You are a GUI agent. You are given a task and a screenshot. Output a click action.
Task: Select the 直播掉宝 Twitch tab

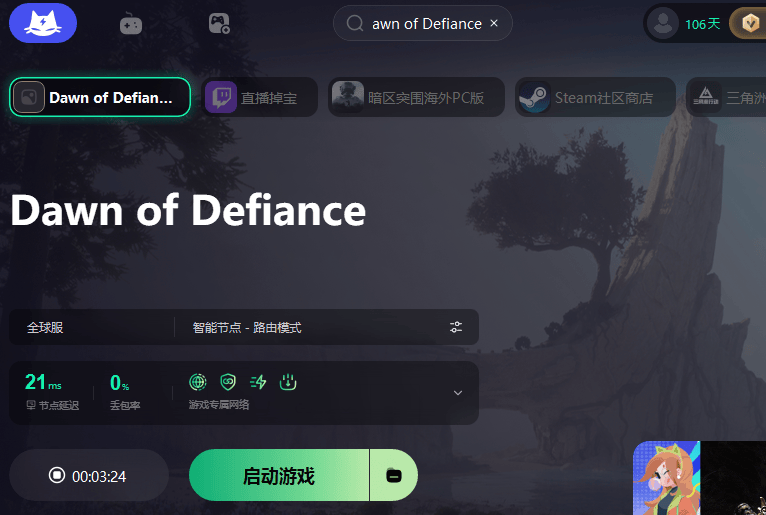click(x=260, y=98)
